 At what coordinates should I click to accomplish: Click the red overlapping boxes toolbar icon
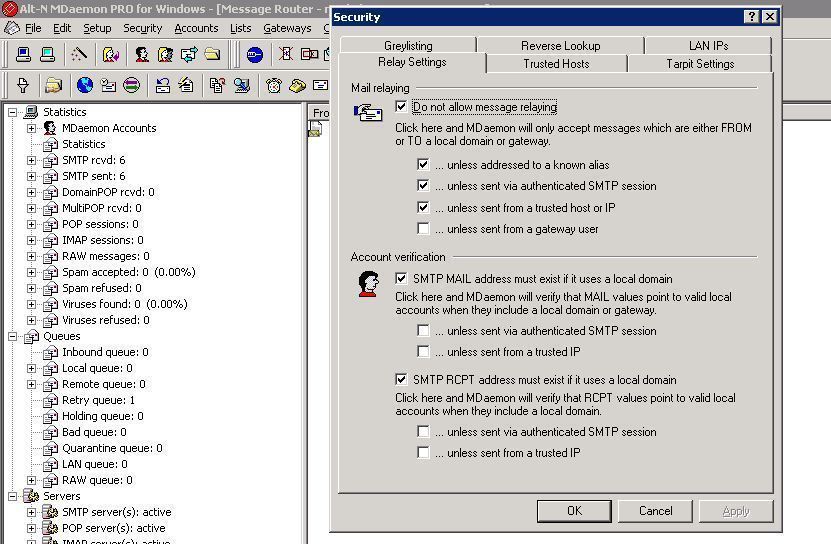point(309,54)
